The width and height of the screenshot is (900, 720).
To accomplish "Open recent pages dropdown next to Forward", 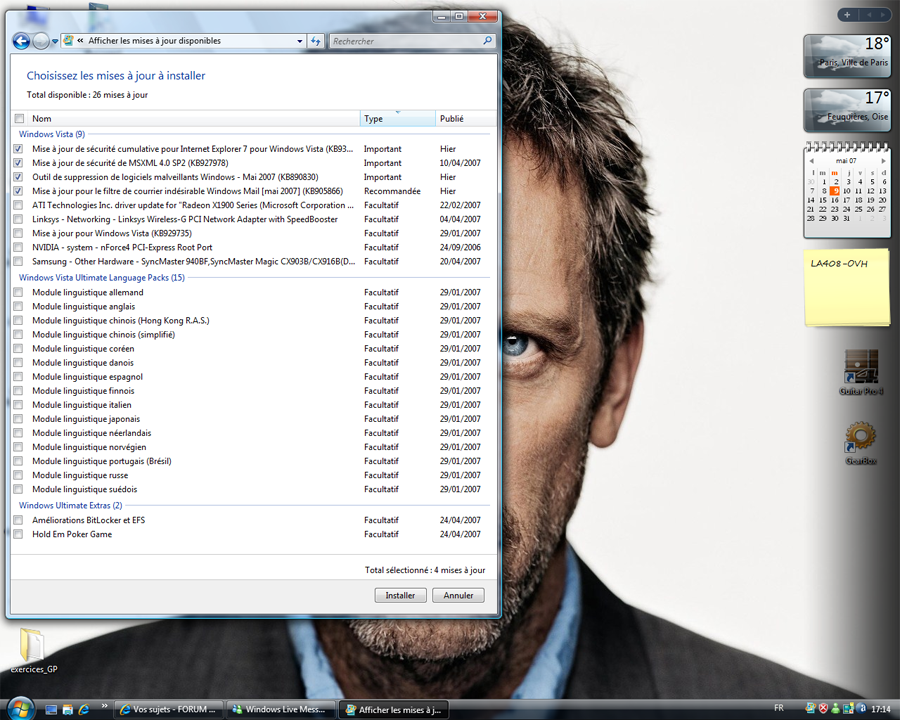I will 54,41.
